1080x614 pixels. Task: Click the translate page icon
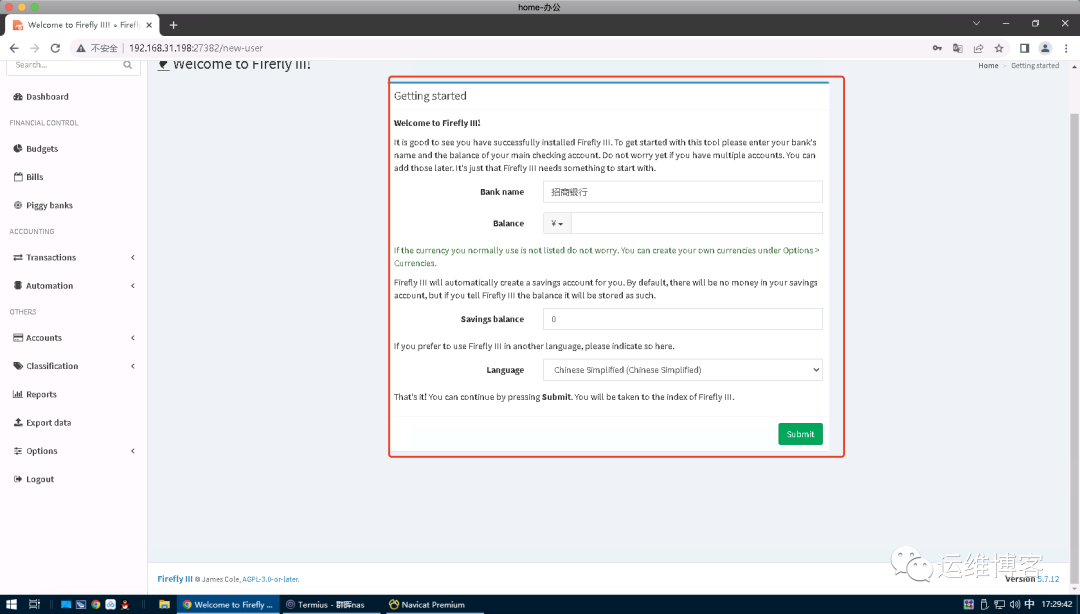957,48
